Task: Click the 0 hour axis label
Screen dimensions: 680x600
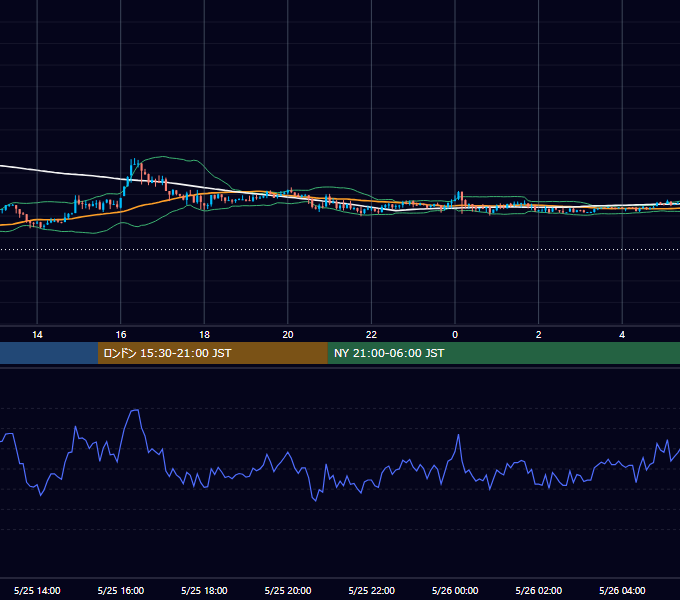Action: (455, 335)
